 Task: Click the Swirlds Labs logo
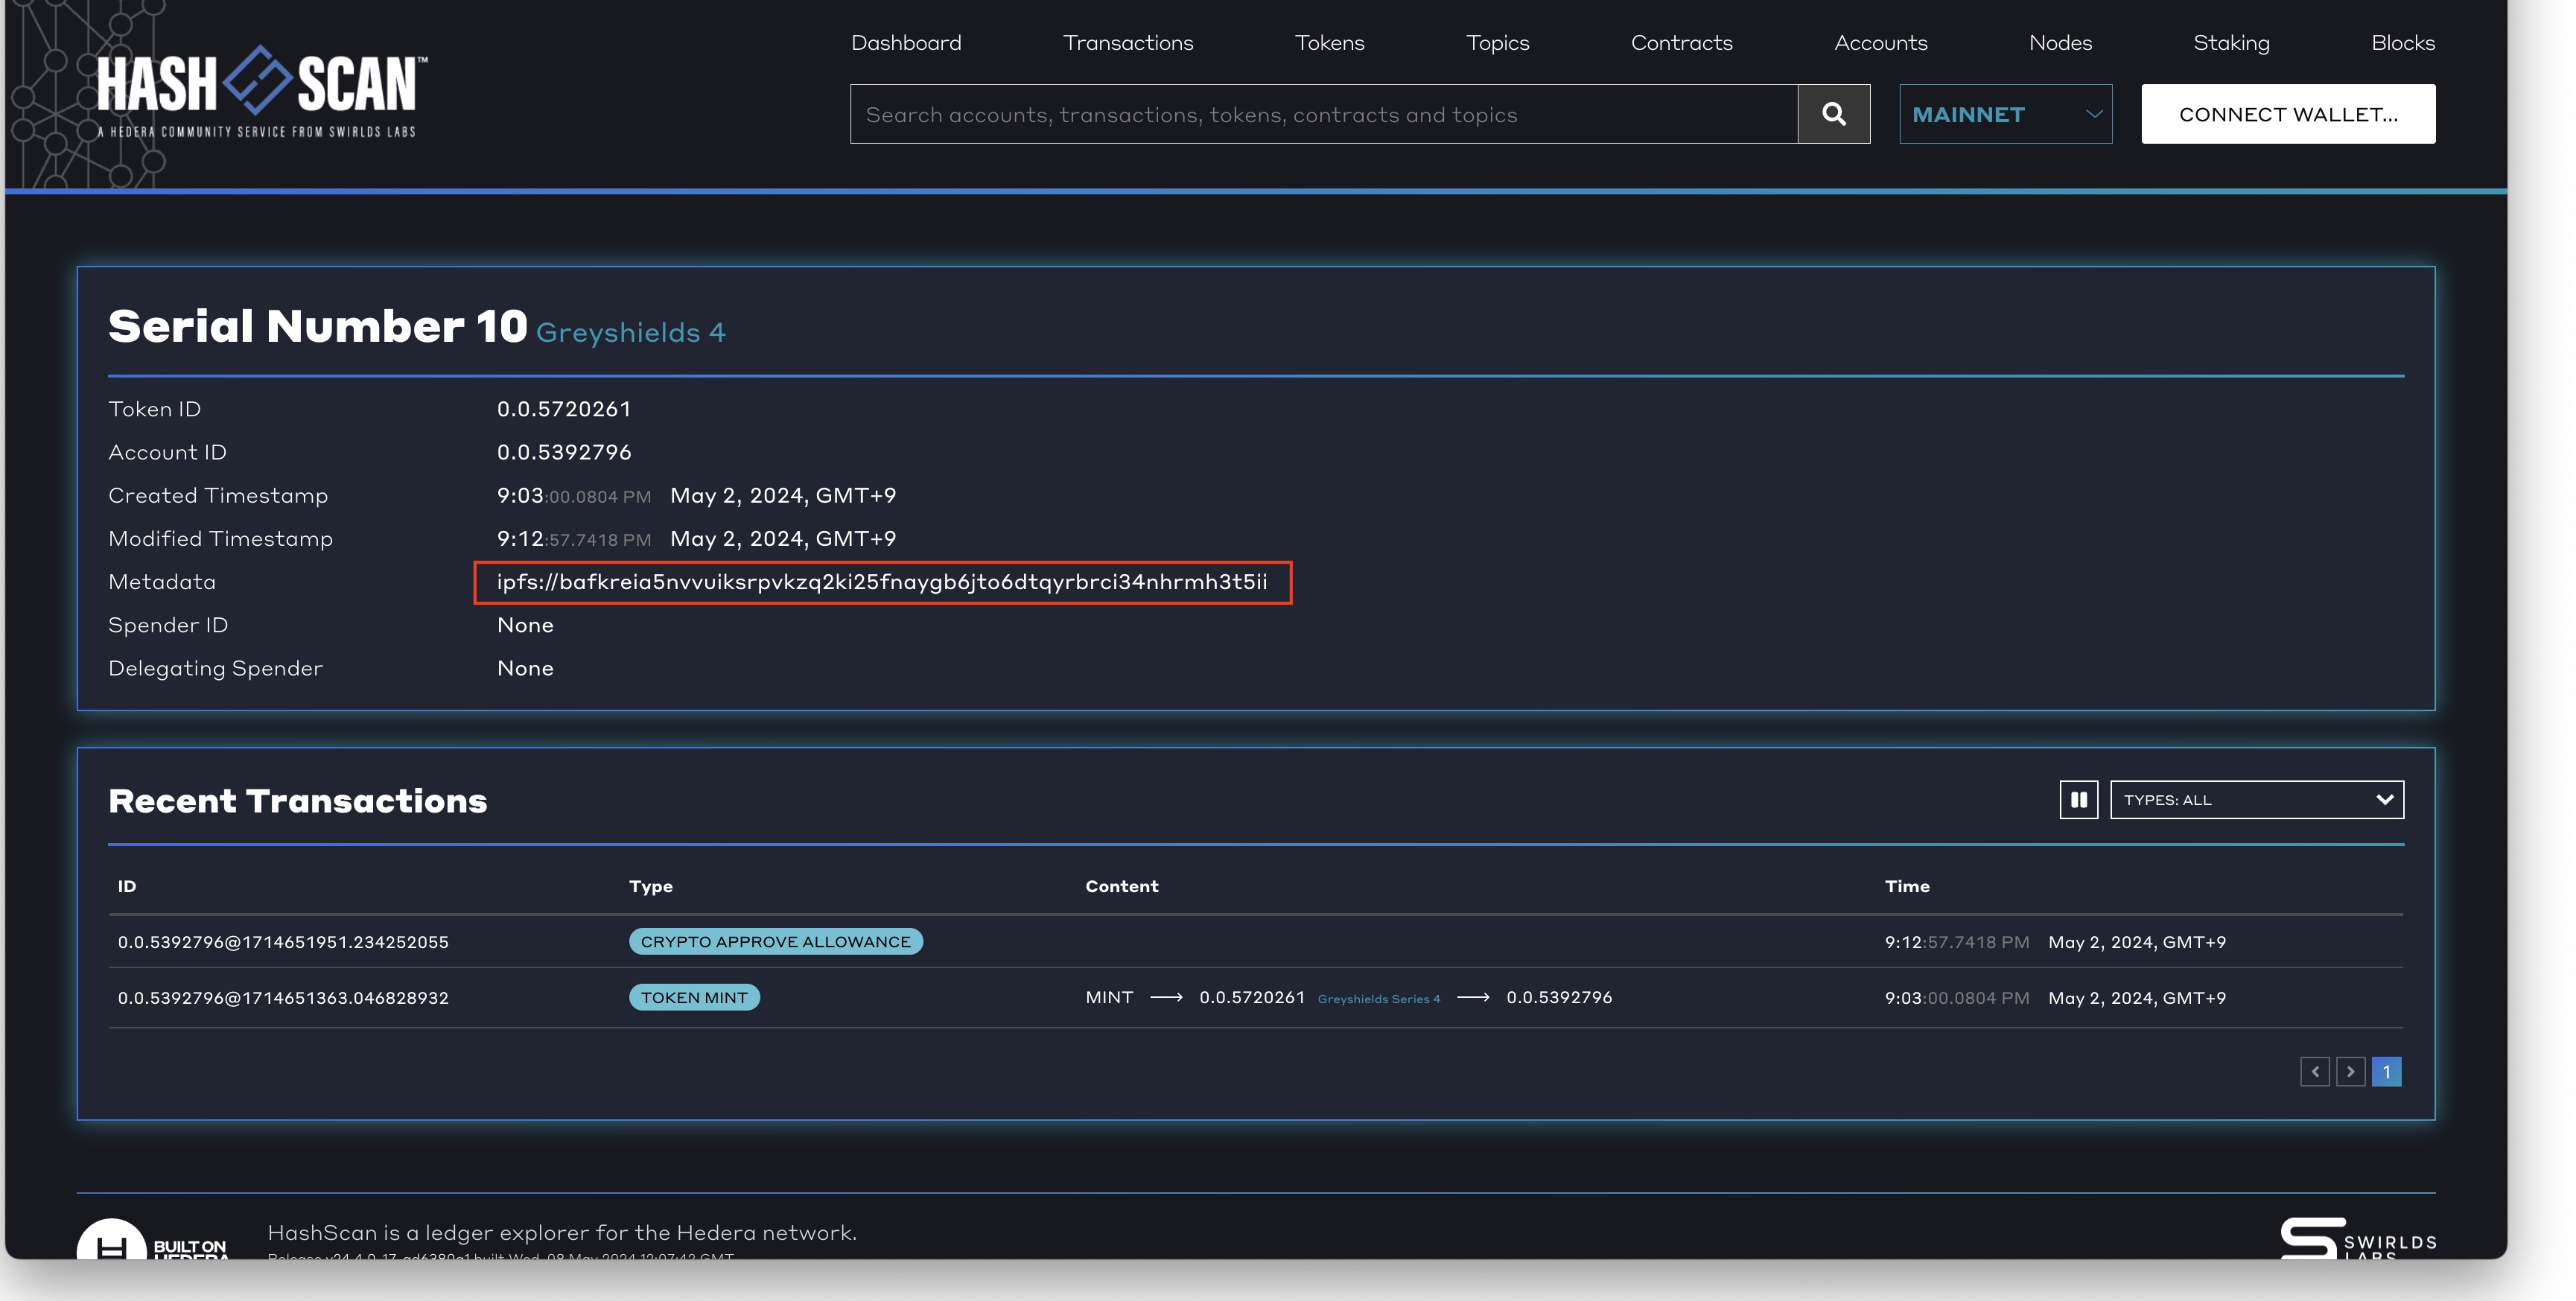[2357, 1238]
